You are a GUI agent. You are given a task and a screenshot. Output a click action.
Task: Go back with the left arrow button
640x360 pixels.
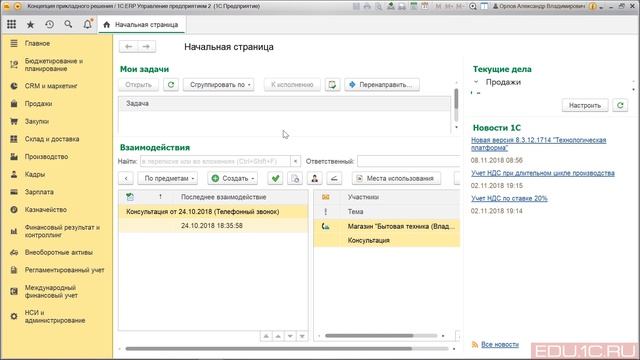tap(129, 47)
